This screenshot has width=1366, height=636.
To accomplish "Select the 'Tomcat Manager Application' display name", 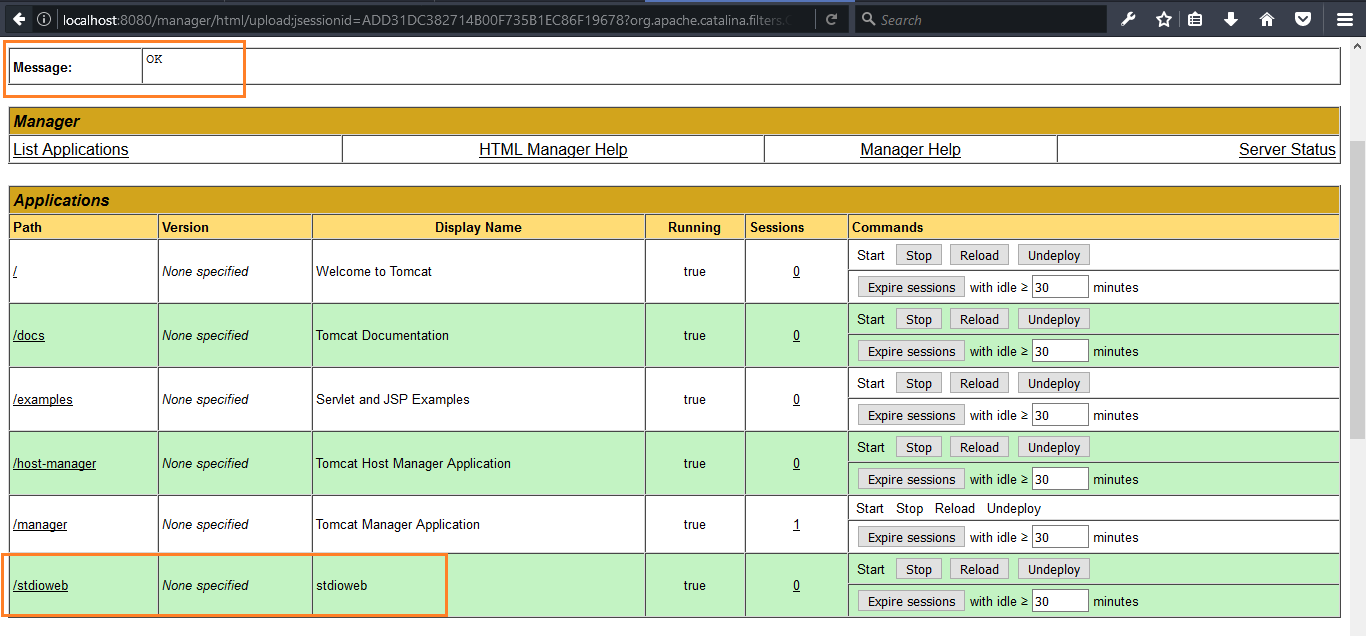I will coord(398,524).
